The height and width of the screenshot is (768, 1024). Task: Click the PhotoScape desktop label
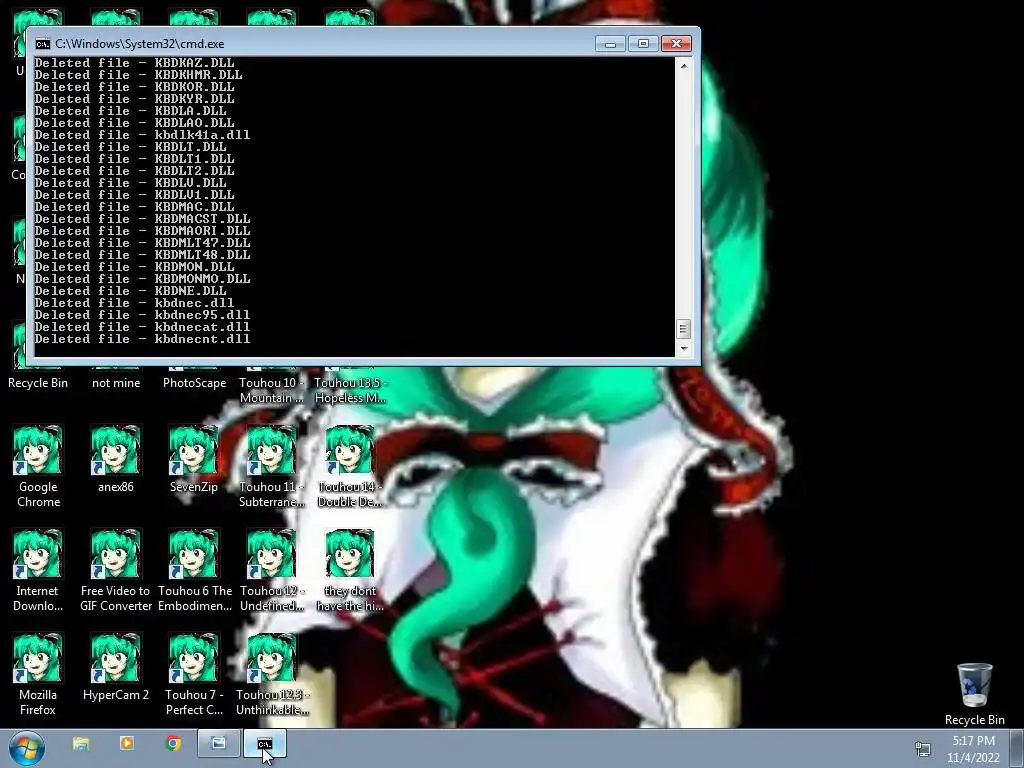pos(194,383)
